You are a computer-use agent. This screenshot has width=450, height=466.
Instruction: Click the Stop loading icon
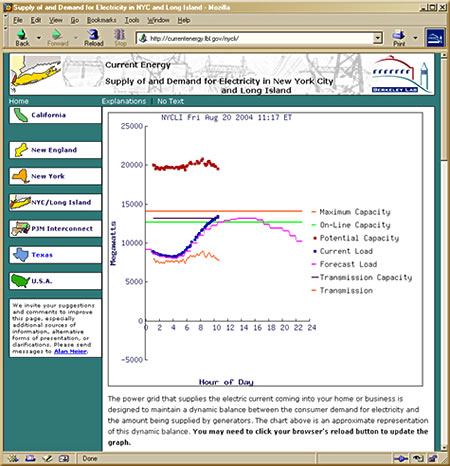tap(119, 34)
